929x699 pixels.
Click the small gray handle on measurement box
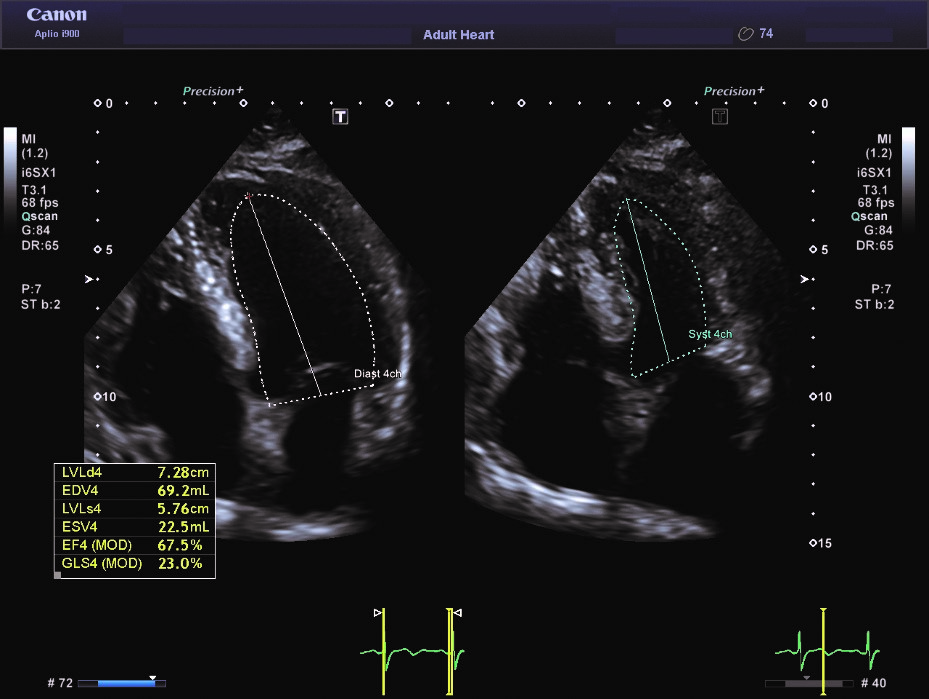pos(58,576)
